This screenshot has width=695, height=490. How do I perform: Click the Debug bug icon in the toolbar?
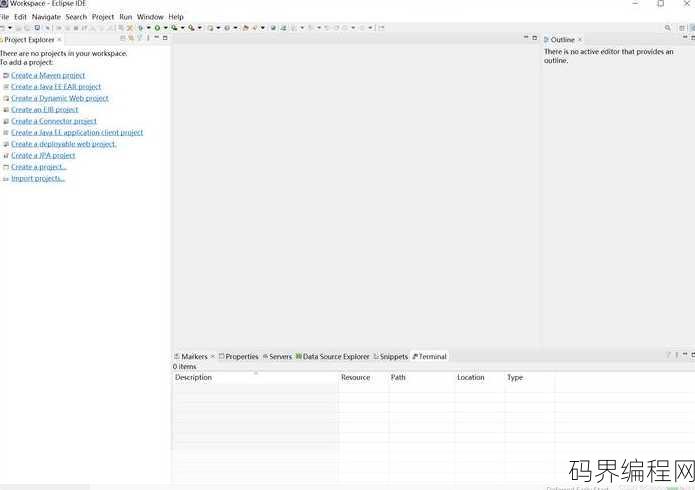[141, 28]
